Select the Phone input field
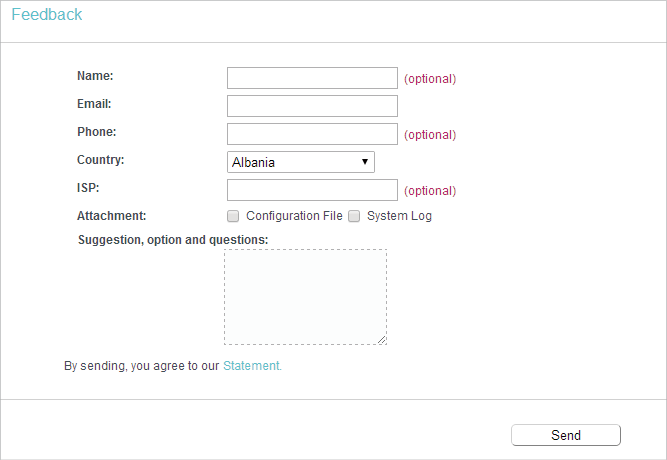The width and height of the screenshot is (667, 460). 312,134
